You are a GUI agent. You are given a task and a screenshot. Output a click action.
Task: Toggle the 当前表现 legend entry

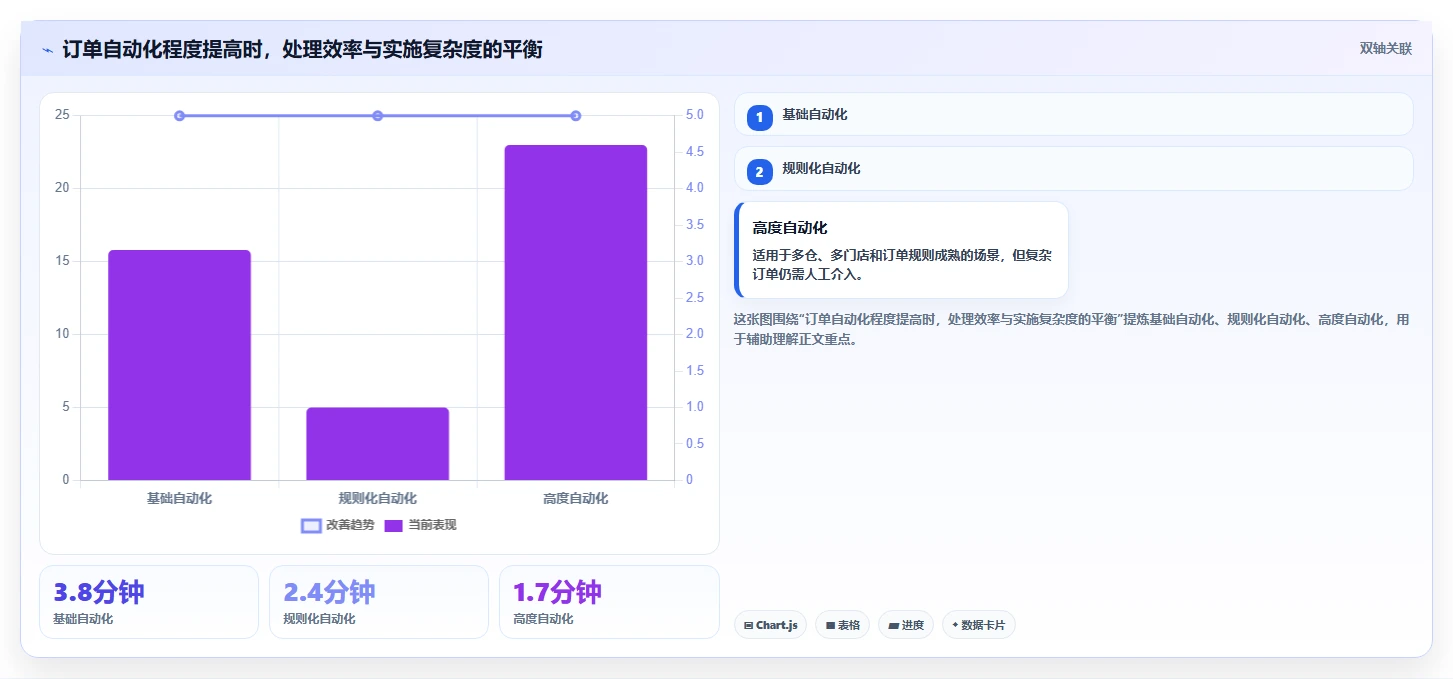[420, 525]
